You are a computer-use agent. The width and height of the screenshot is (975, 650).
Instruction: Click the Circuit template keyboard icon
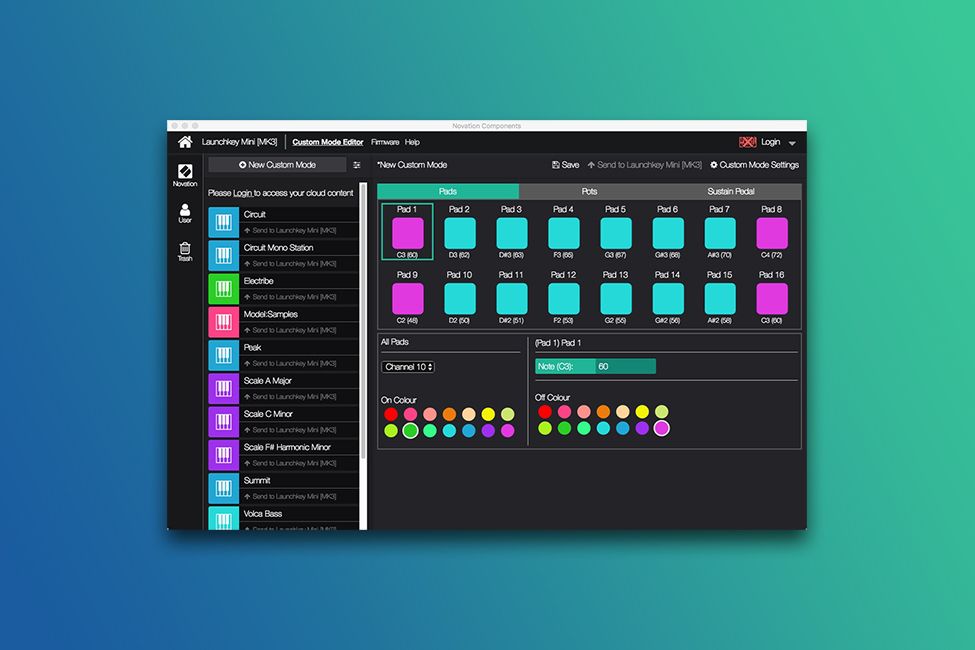pyautogui.click(x=223, y=222)
